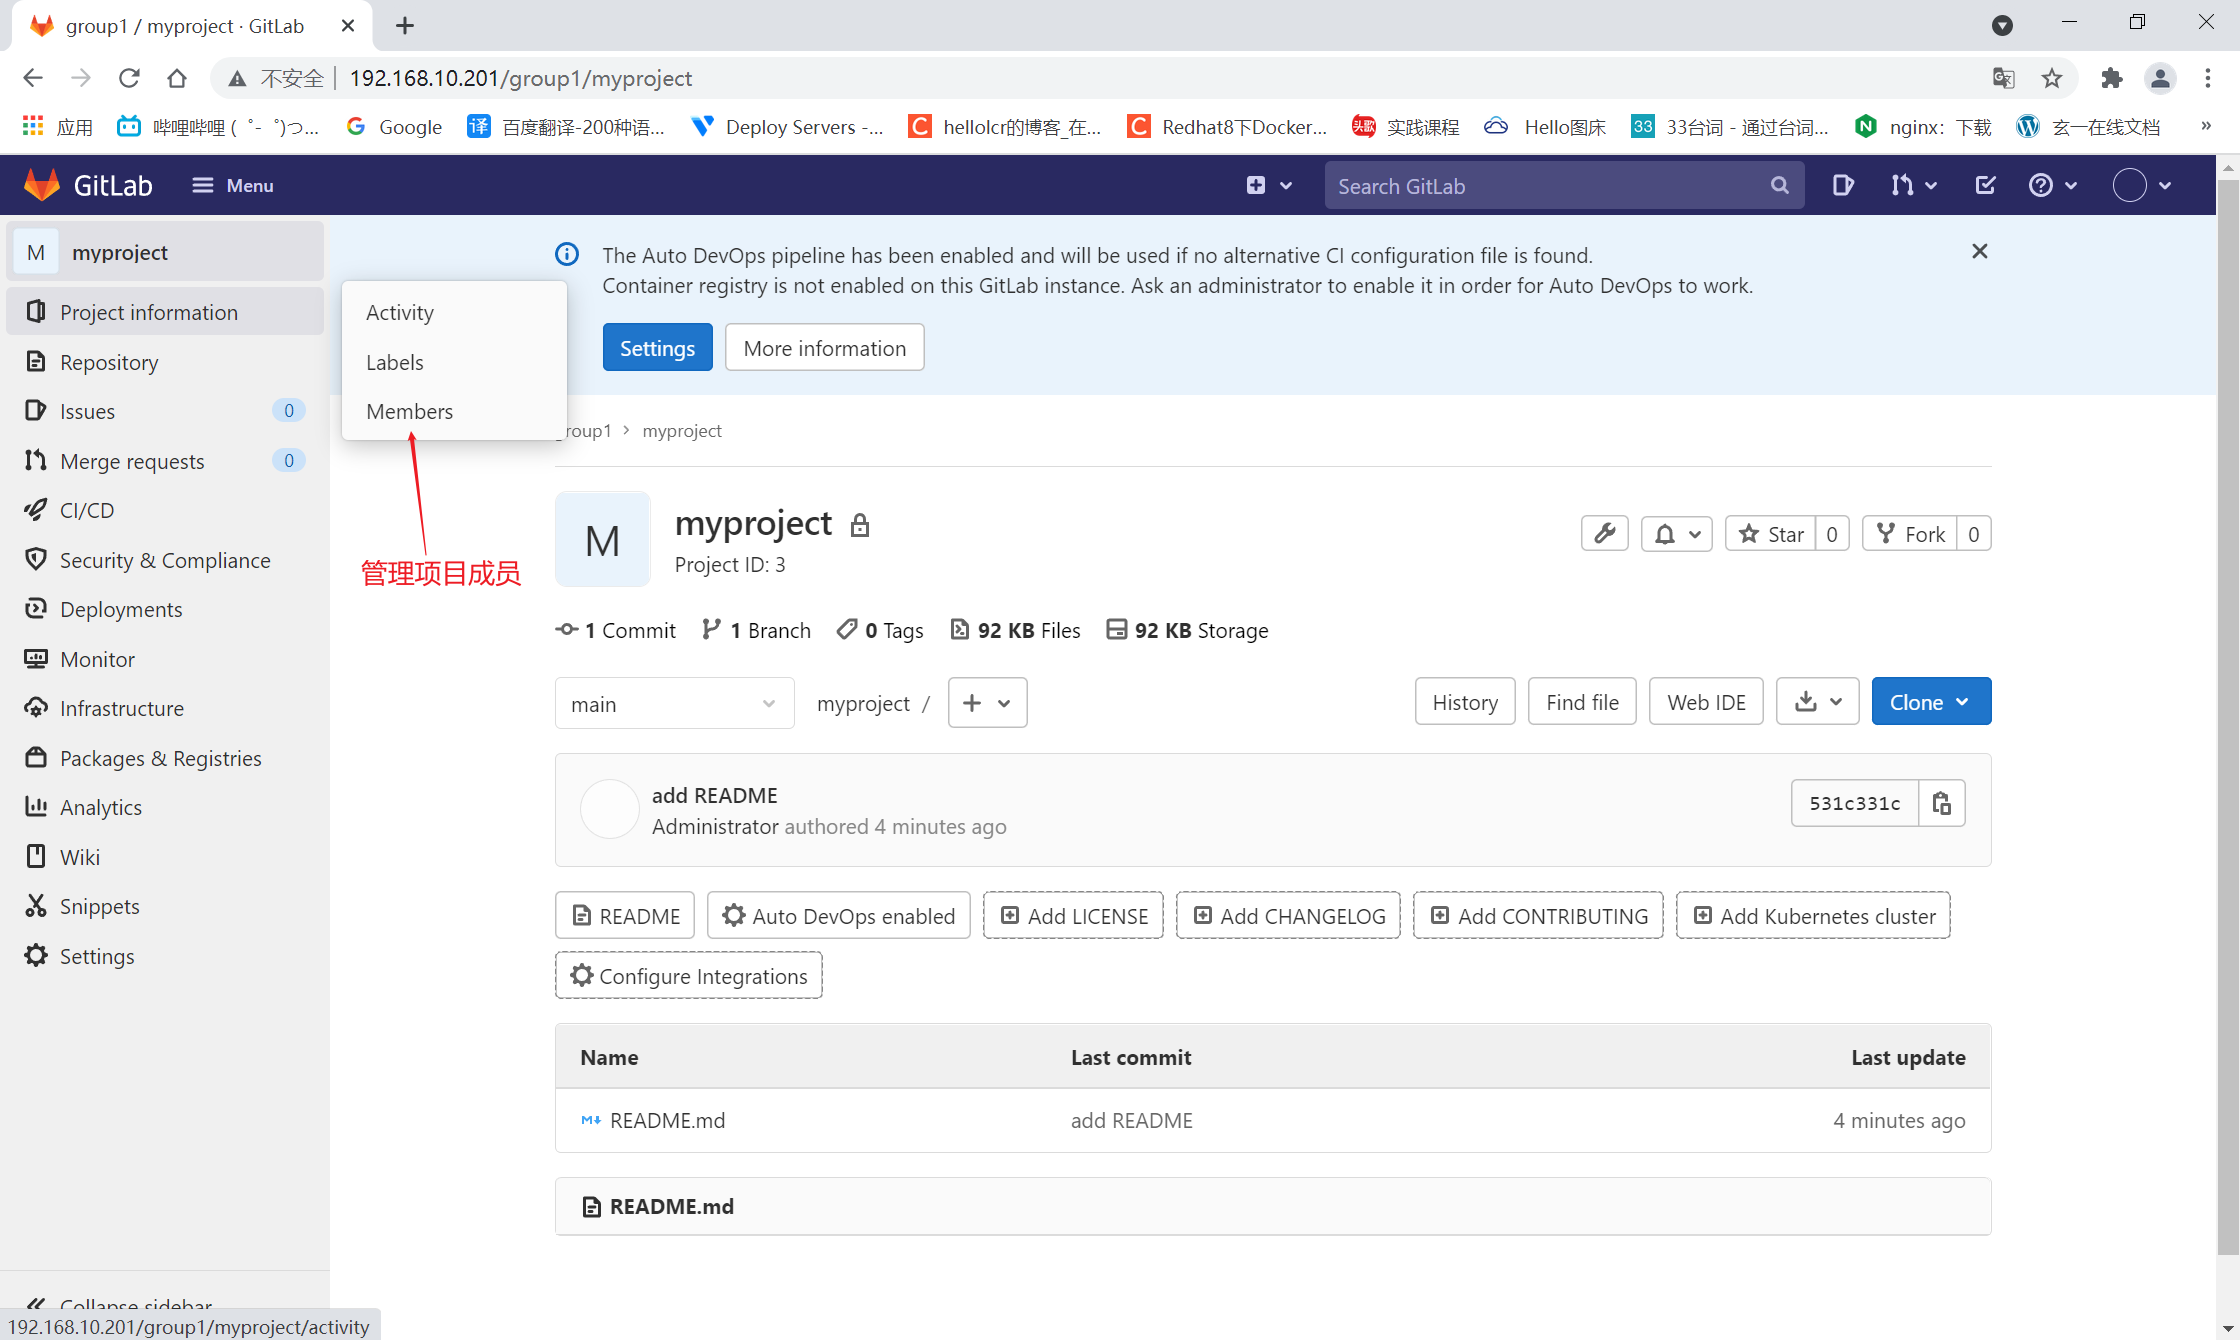Screen dimensions: 2240x1340
Task: Expand the Clone dropdown button
Action: pyautogui.click(x=1930, y=702)
